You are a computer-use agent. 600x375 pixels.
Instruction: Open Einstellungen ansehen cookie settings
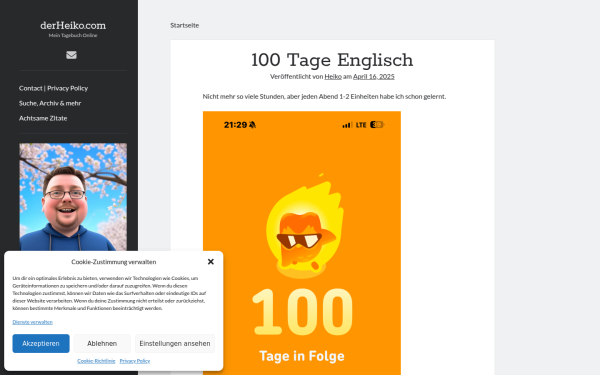[x=174, y=343]
